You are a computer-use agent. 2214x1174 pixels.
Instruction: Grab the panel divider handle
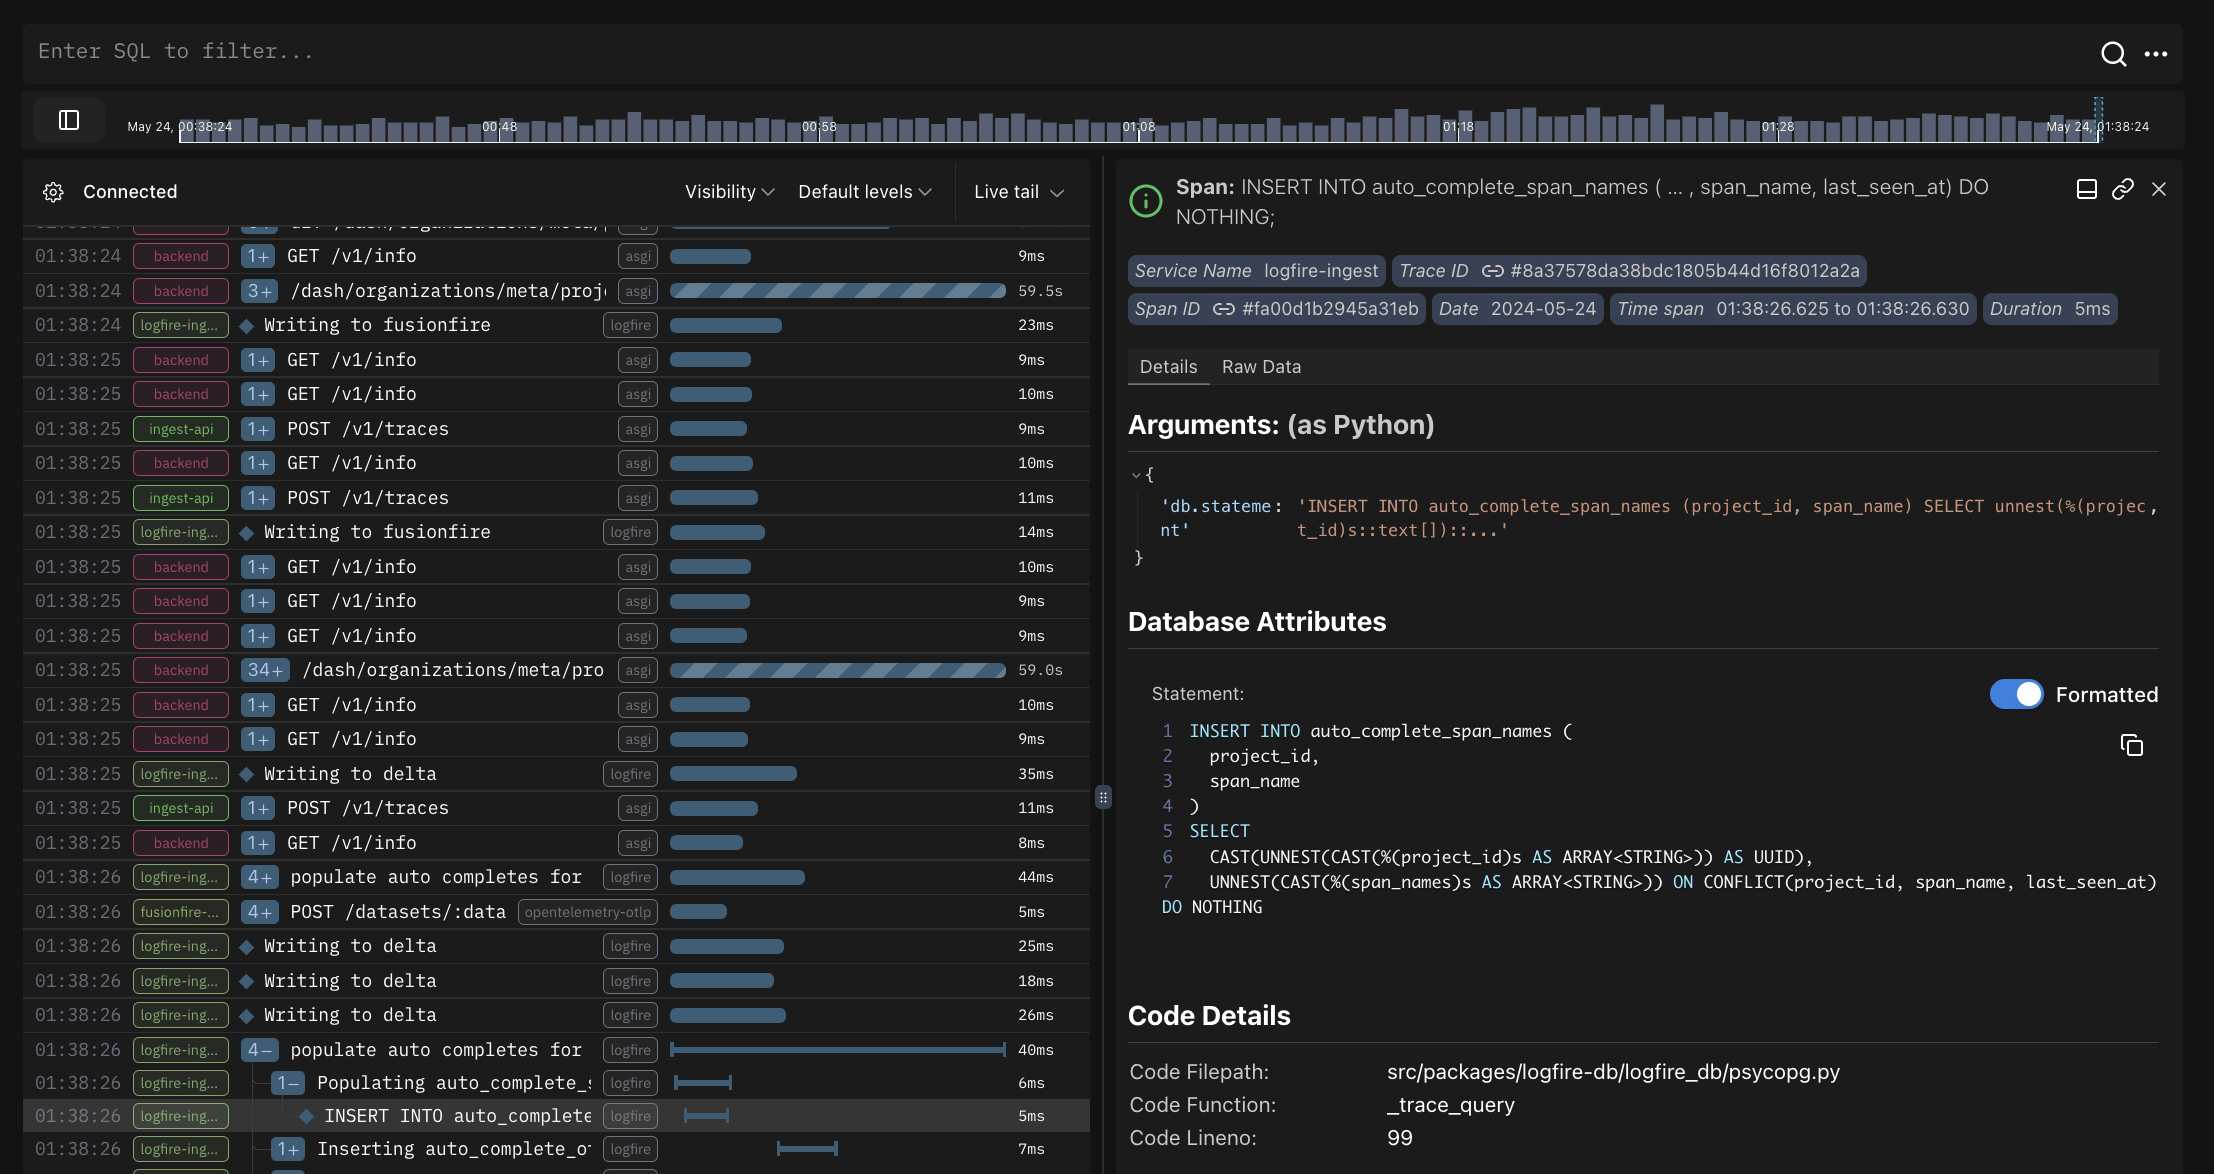1103,797
